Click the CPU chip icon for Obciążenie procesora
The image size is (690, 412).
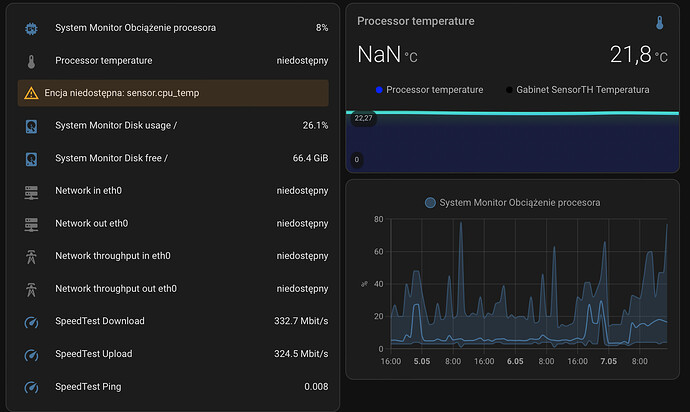point(31,29)
